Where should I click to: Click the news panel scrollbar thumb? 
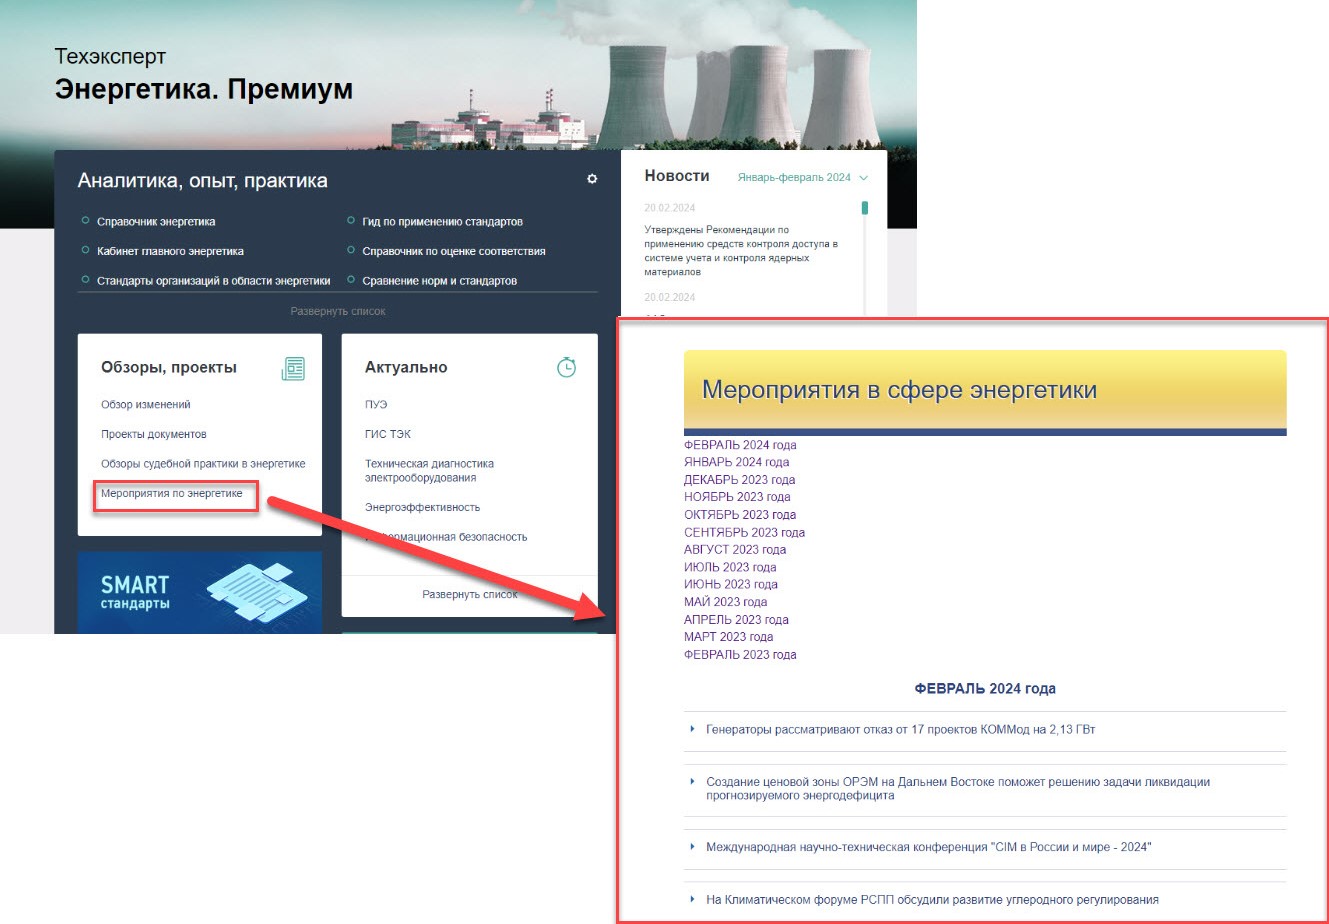click(x=865, y=208)
